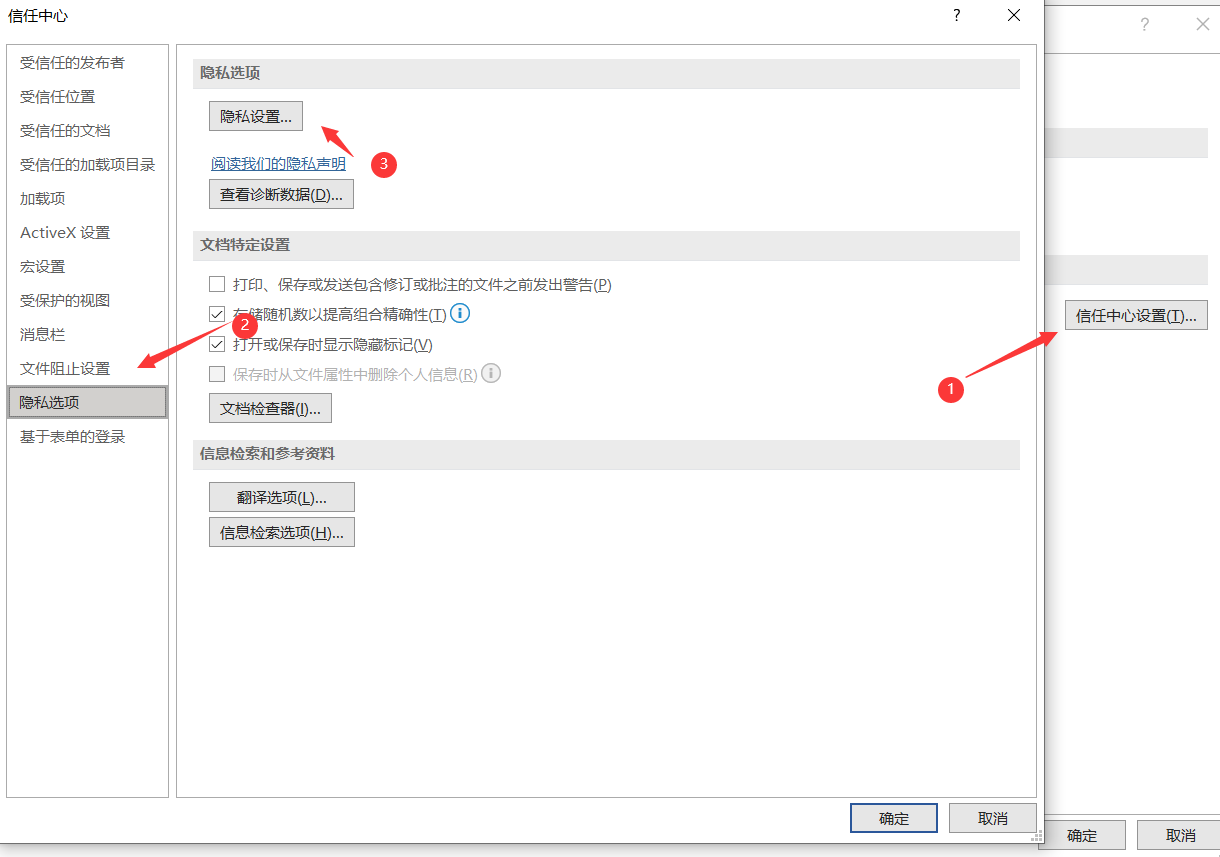This screenshot has width=1220, height=857.
Task: Select 受信任的发布者 category
Action: point(68,62)
